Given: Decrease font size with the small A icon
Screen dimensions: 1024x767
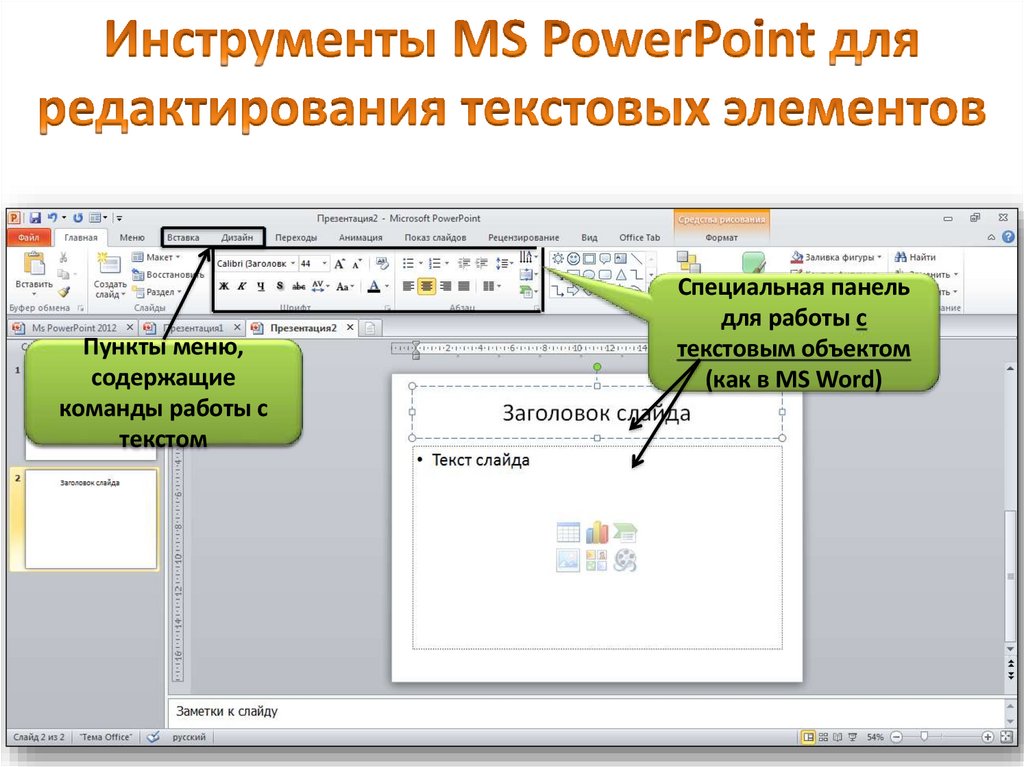Looking at the screenshot, I should 357,264.
